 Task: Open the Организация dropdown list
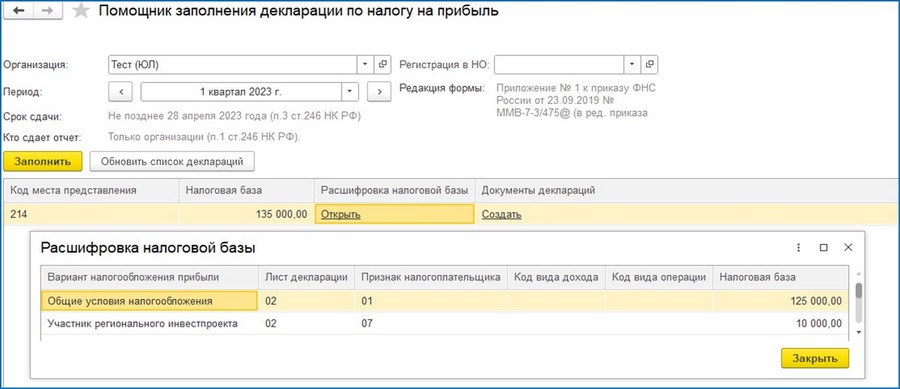[366, 65]
